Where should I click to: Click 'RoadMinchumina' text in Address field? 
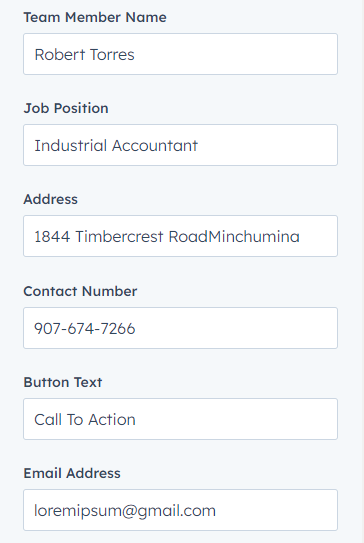(234, 237)
